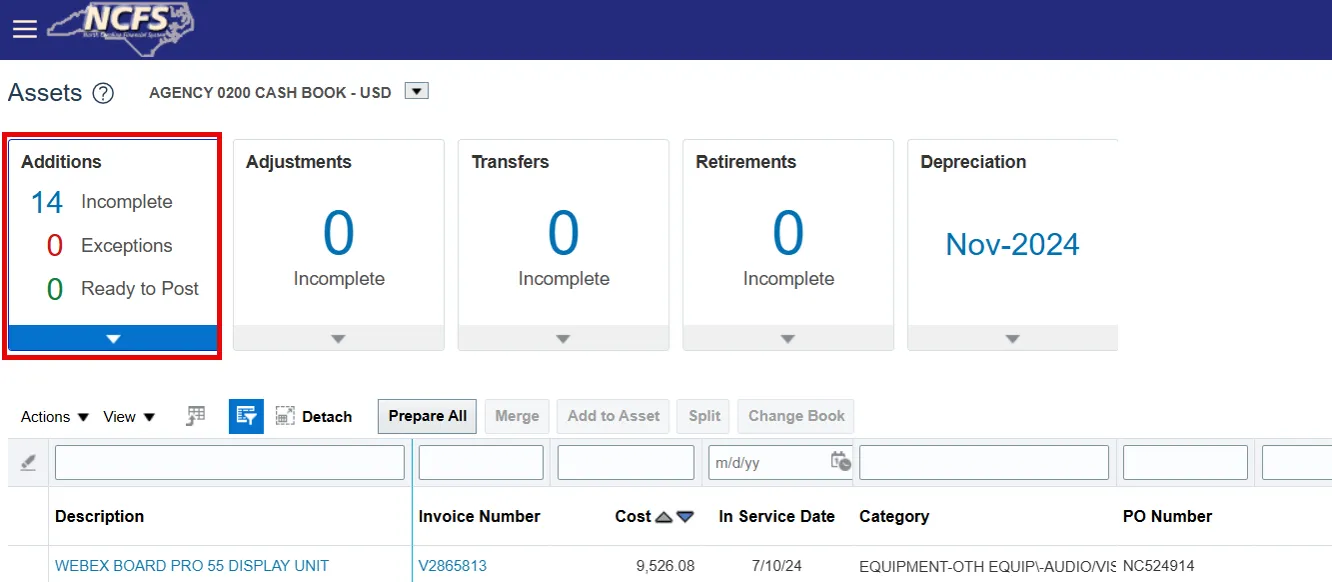
Task: Focus the PO Number filter field
Action: click(x=1185, y=463)
